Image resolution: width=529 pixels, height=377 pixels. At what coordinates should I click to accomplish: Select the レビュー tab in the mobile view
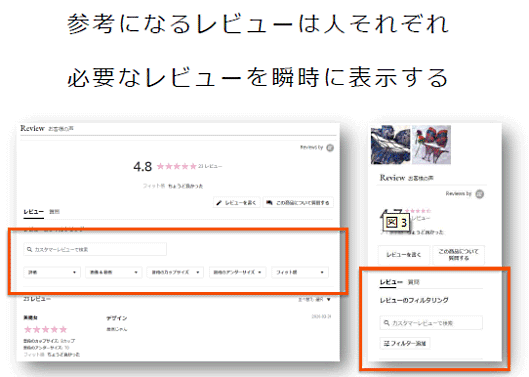coord(391,282)
